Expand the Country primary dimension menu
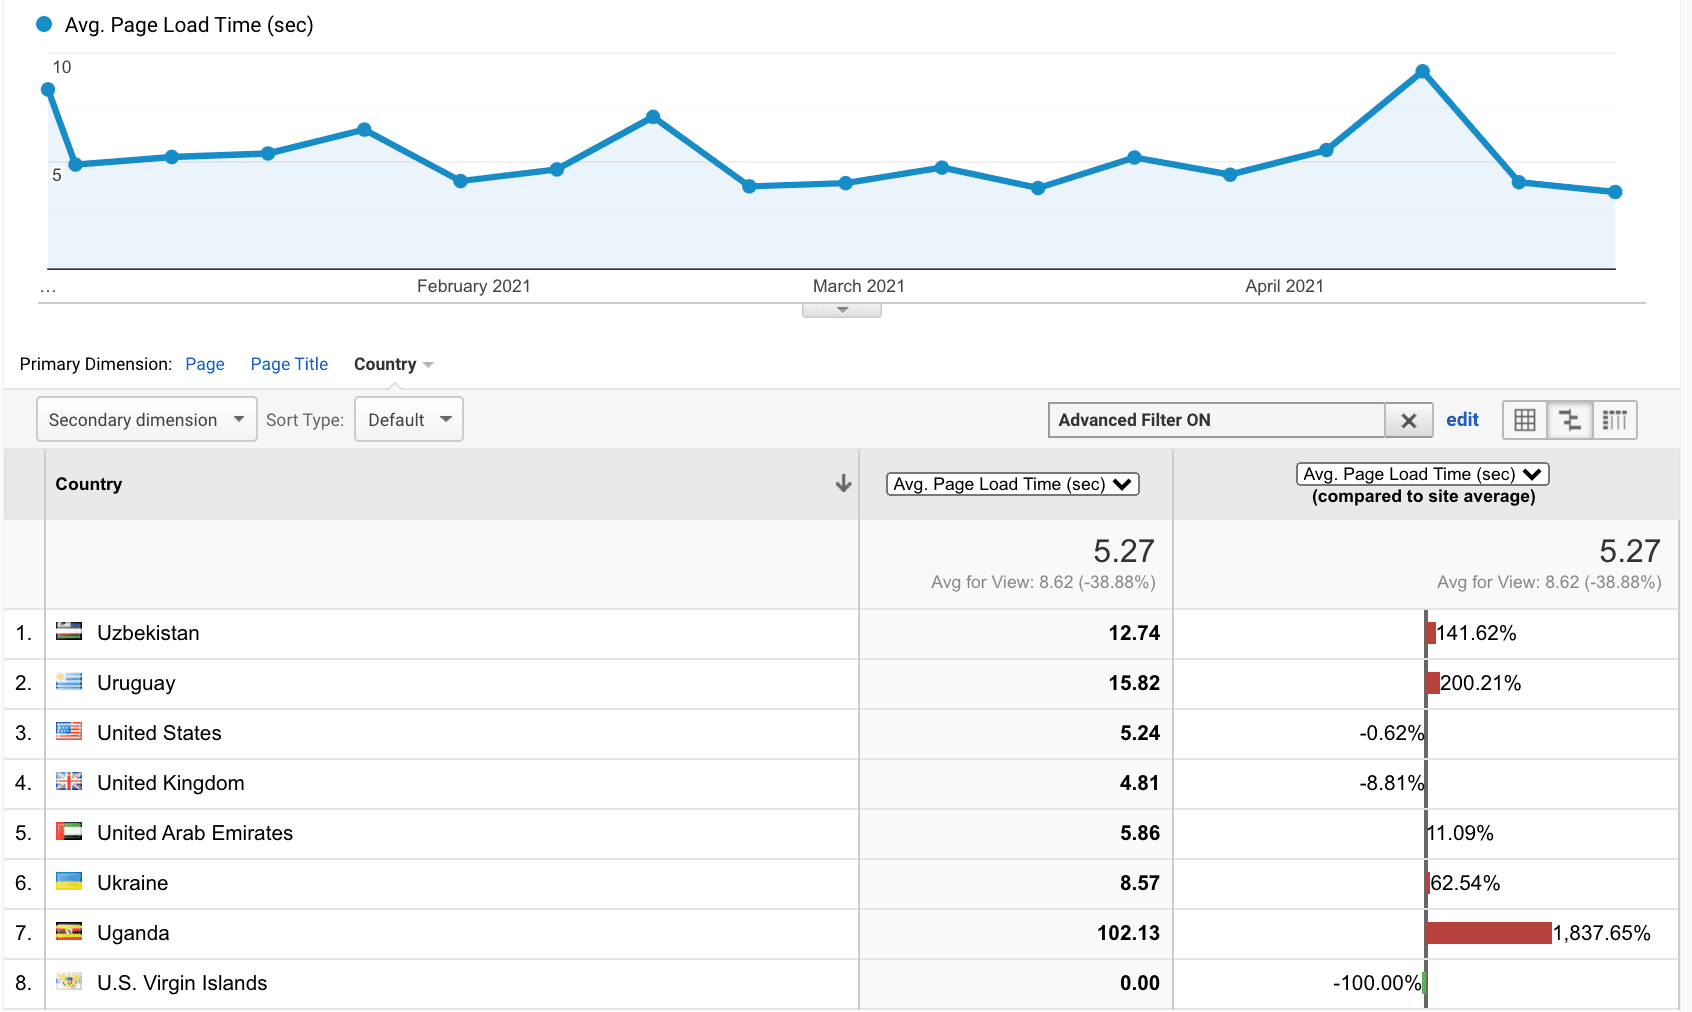Viewport: 1692px width, 1012px height. coord(393,364)
